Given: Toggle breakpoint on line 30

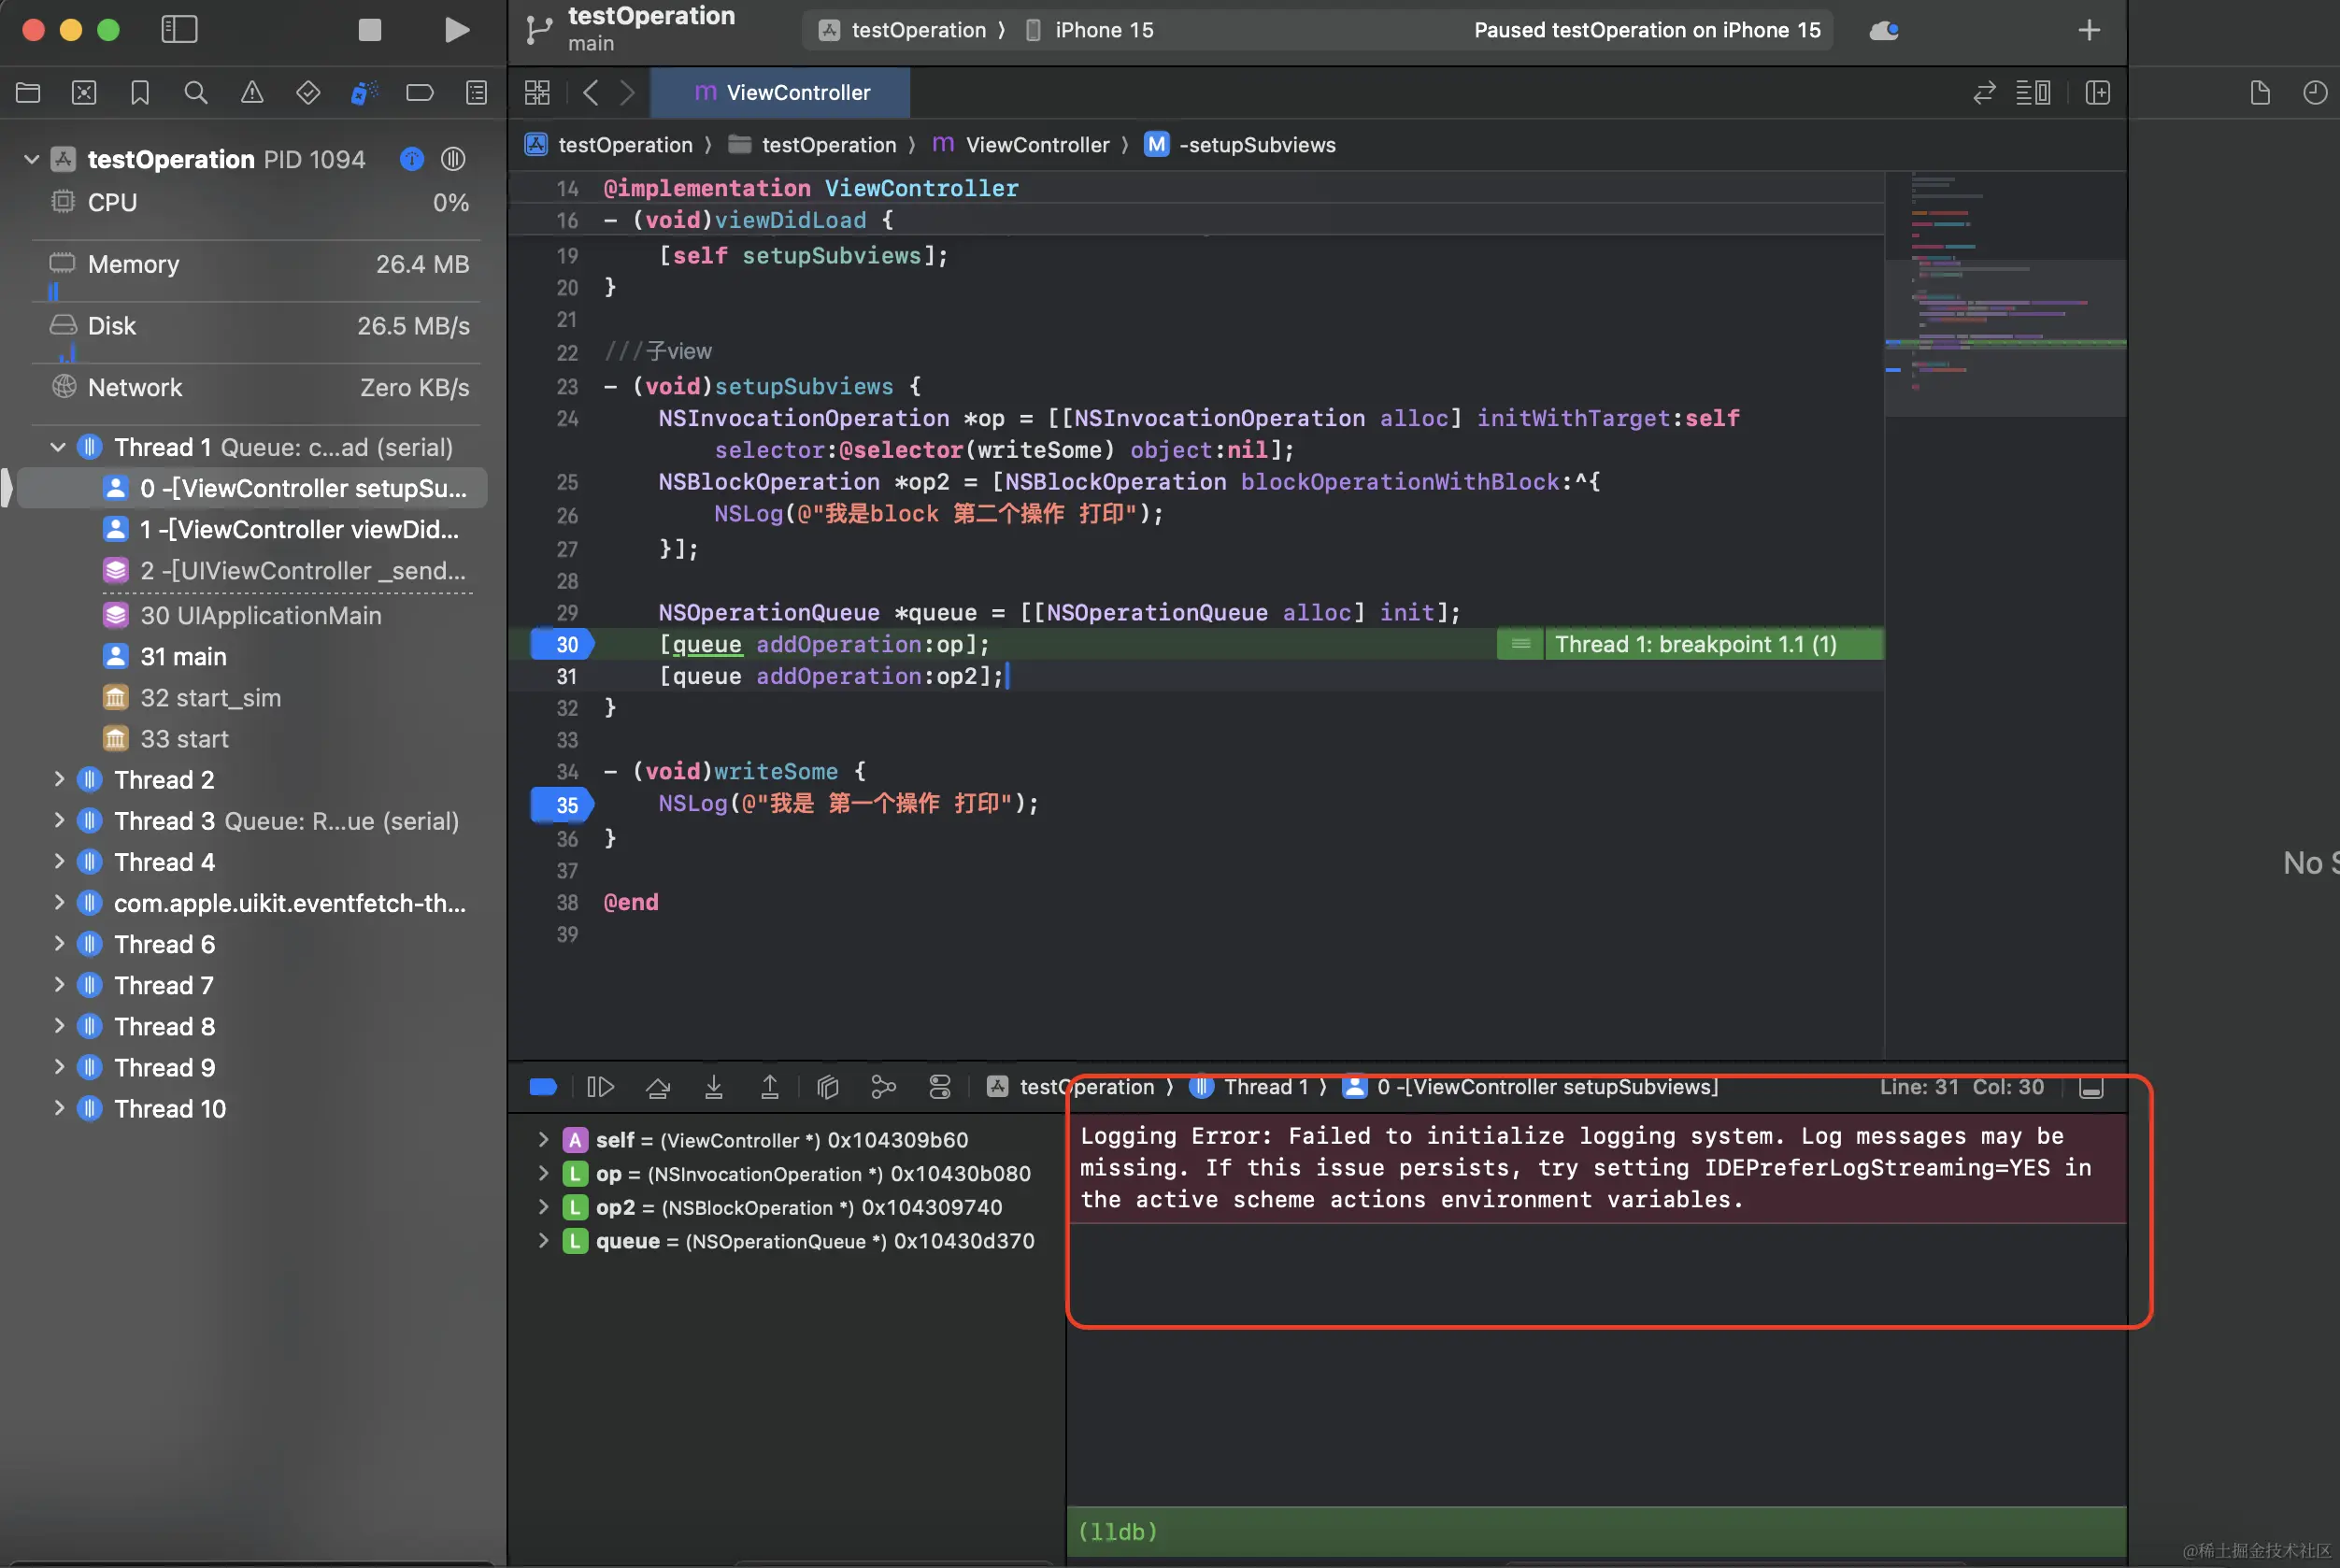Looking at the screenshot, I should tap(562, 645).
